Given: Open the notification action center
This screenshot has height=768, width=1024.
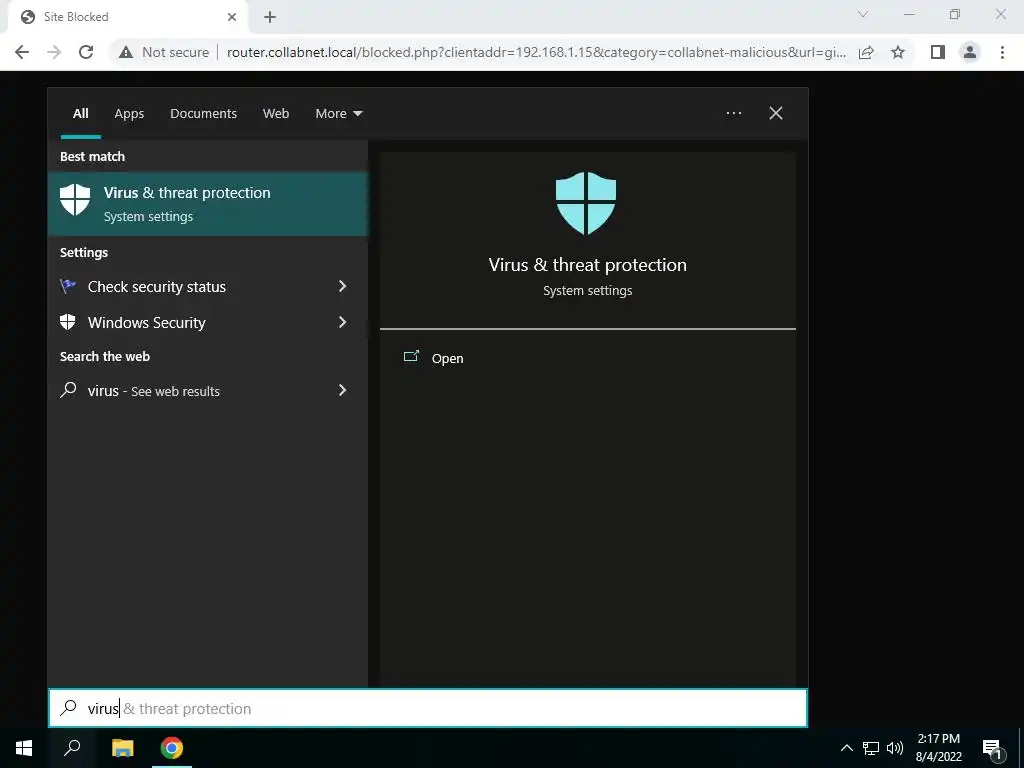Looking at the screenshot, I should (992, 749).
